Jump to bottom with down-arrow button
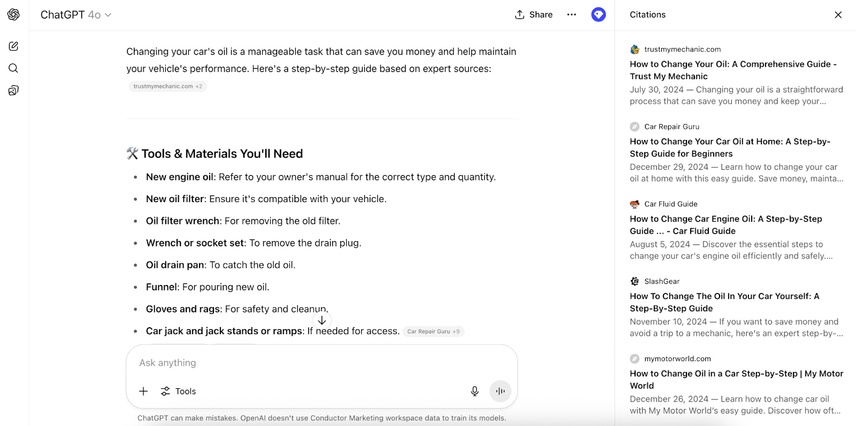Image resolution: width=856 pixels, height=426 pixels. (322, 320)
